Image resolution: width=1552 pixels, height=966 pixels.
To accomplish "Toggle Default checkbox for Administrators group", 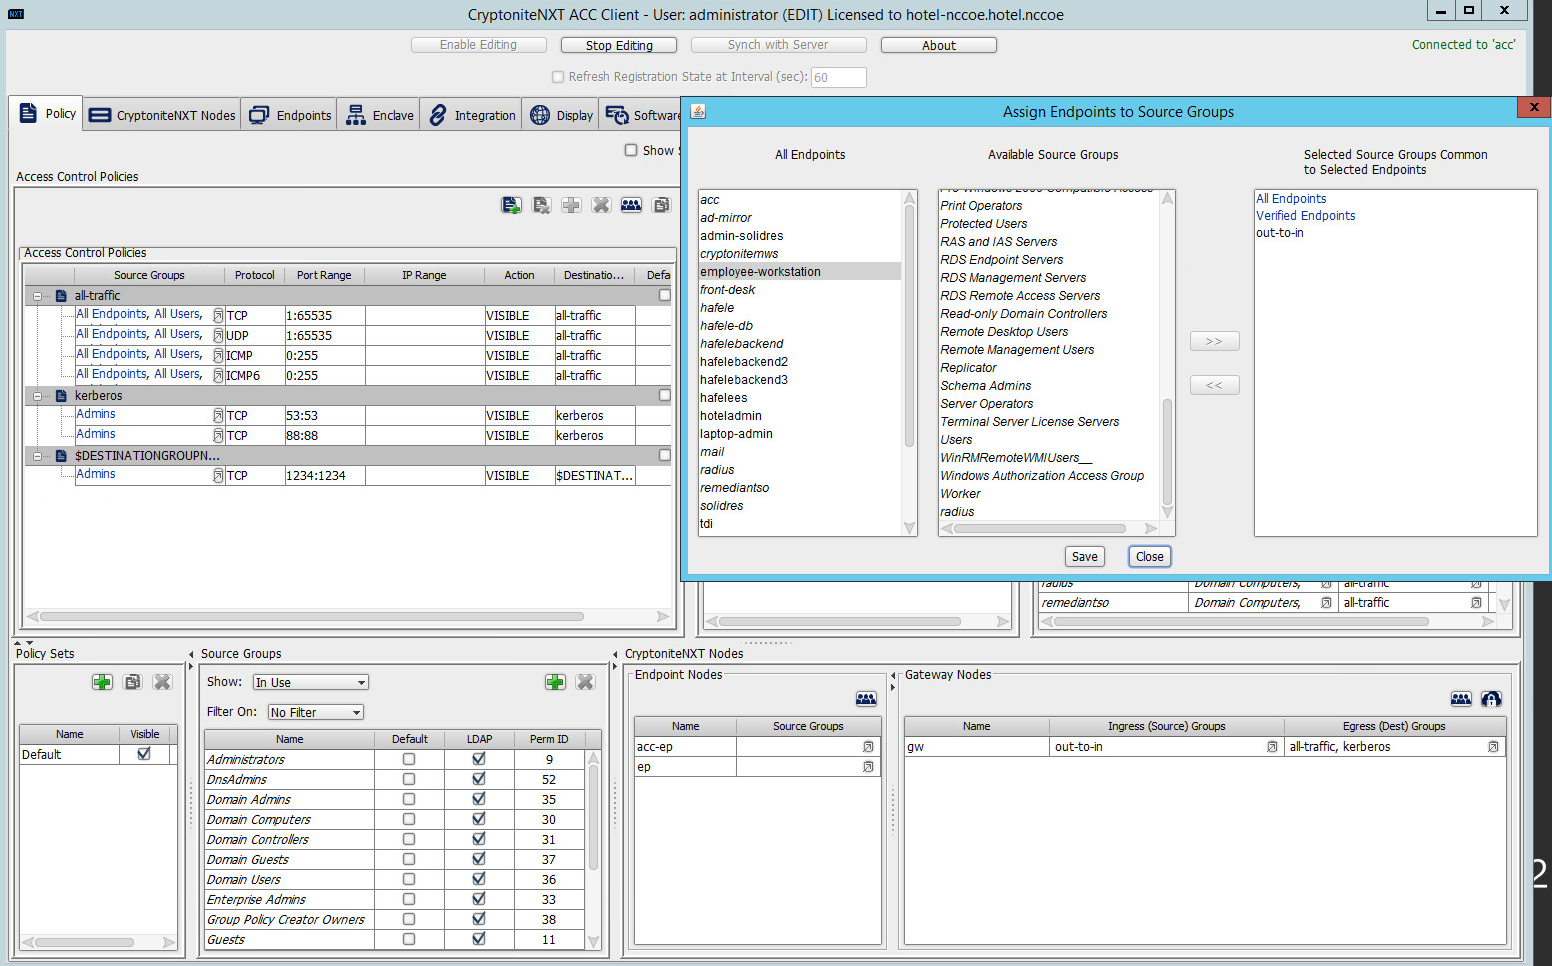I will [x=409, y=759].
